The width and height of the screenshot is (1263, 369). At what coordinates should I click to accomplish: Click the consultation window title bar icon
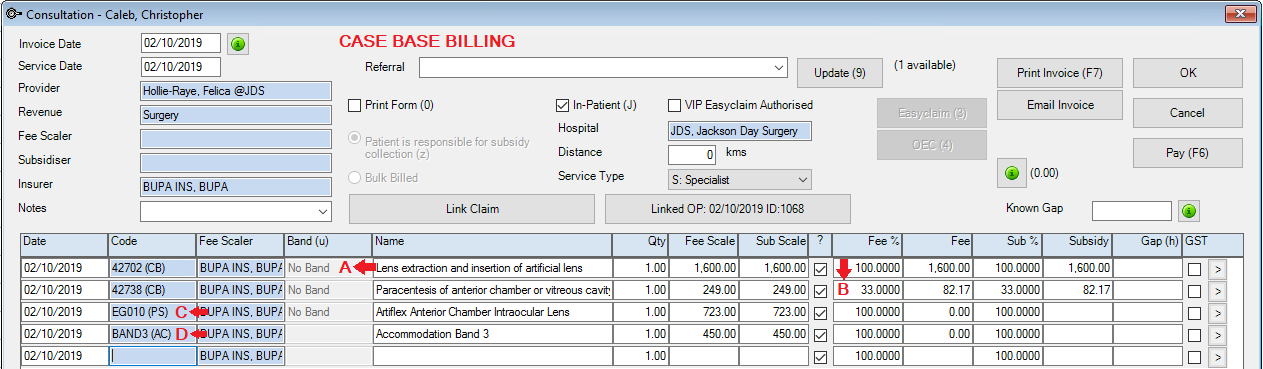point(13,13)
